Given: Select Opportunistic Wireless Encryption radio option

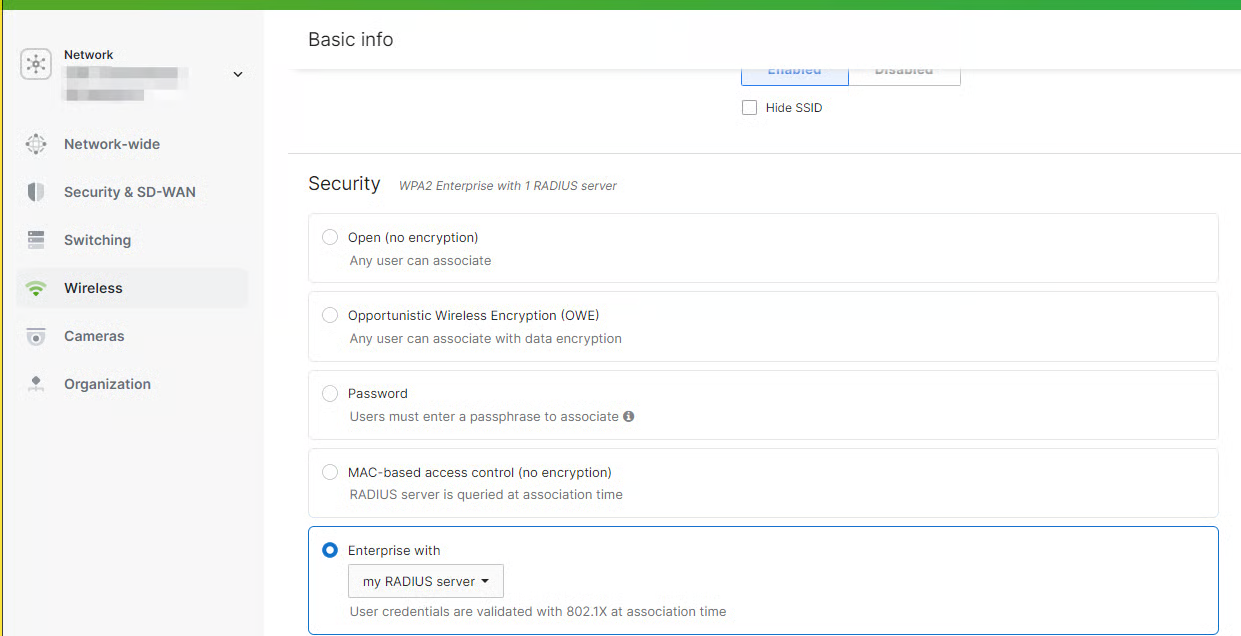Looking at the screenshot, I should point(330,315).
